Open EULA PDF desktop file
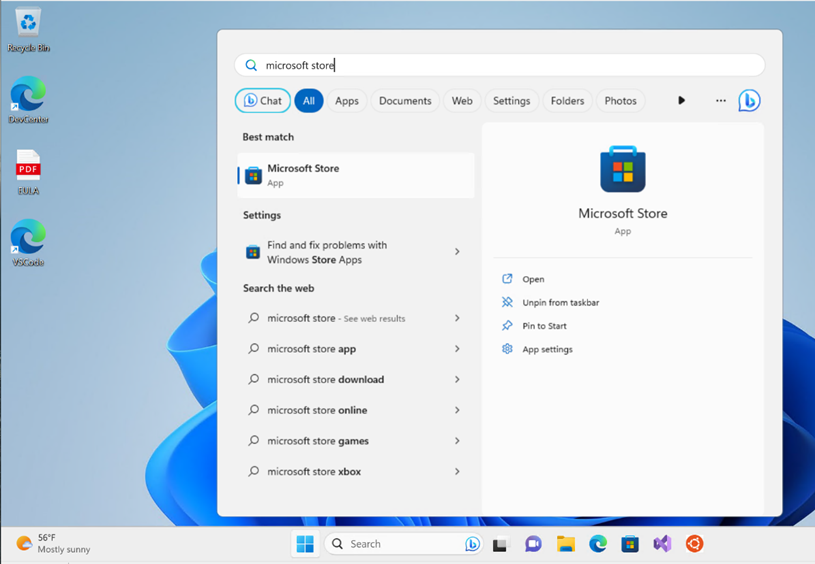Viewport: 815px width, 564px height. coord(28,172)
